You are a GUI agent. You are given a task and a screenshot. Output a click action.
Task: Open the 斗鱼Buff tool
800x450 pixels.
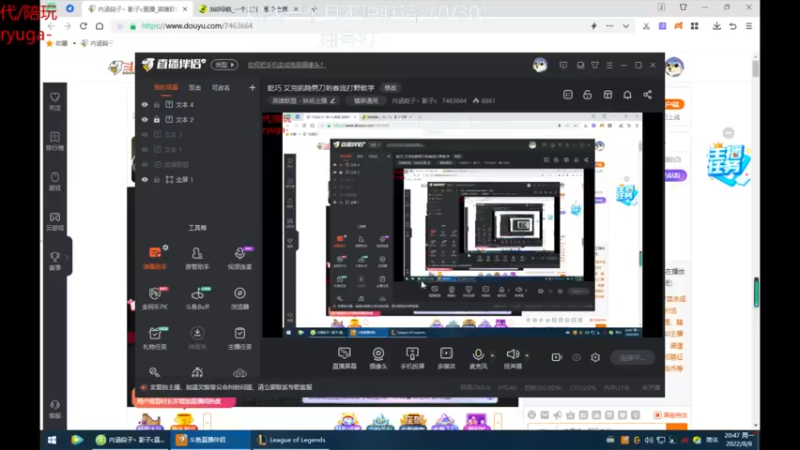coord(197,298)
